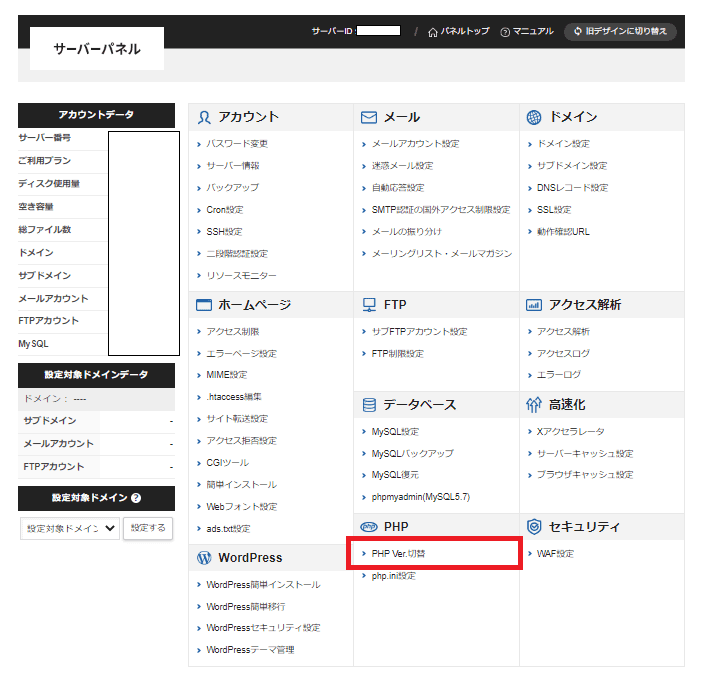Open サーバー情報
Screen dimensions: 703x679
233,166
